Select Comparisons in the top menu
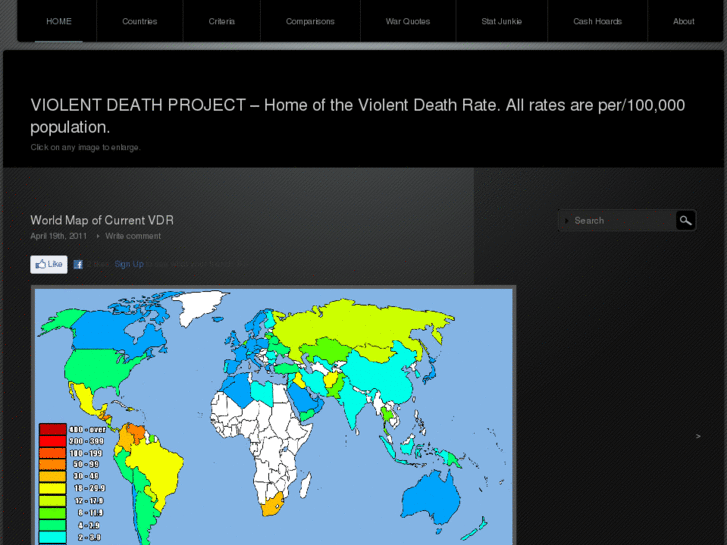Screen dimensions: 727x545 click(310, 21)
